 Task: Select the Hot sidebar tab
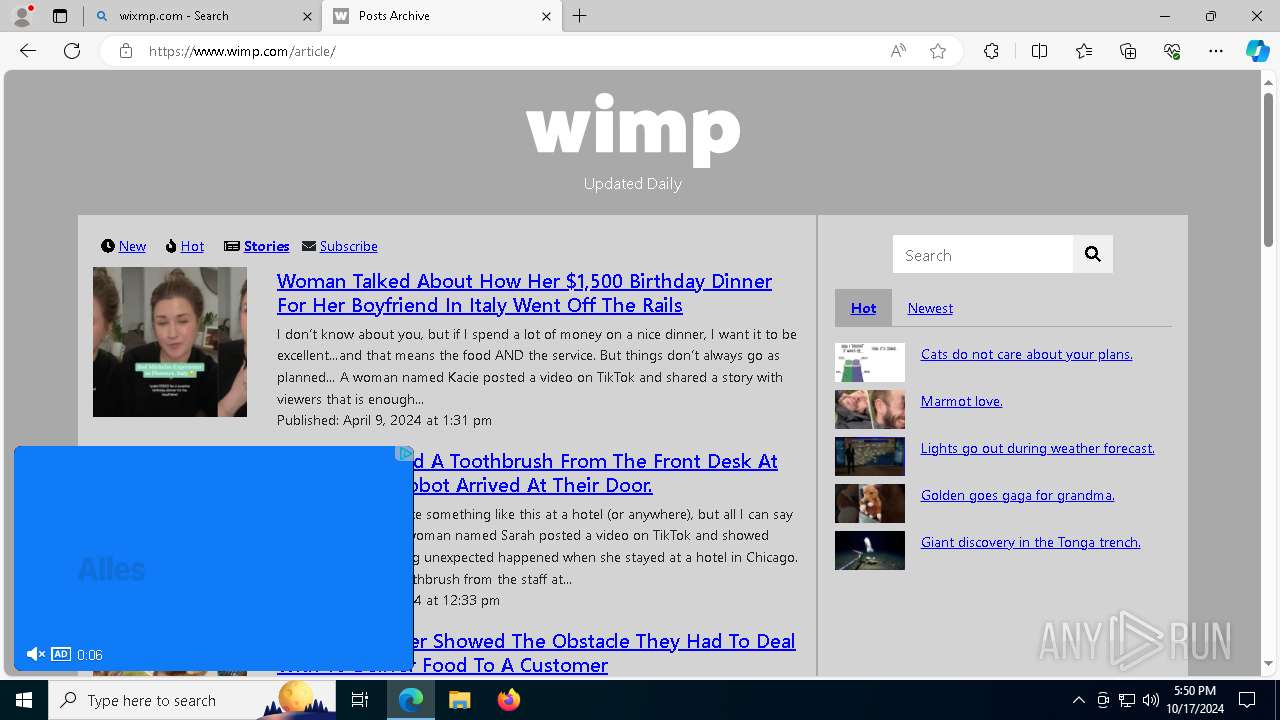863,308
